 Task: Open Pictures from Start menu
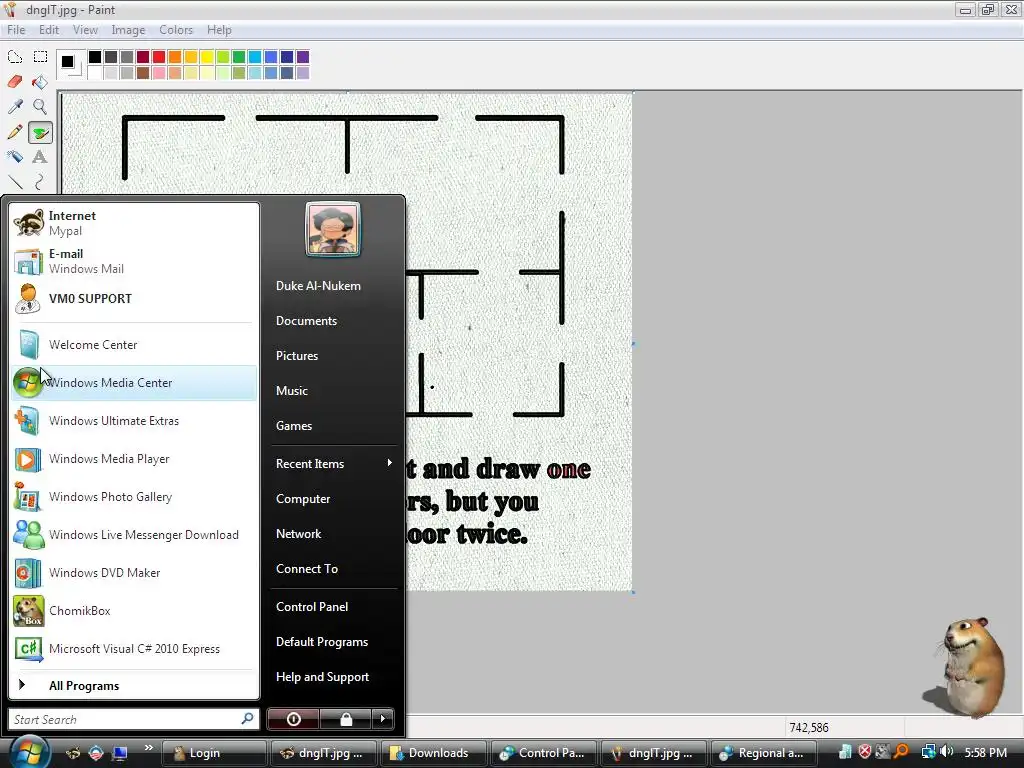334,356
